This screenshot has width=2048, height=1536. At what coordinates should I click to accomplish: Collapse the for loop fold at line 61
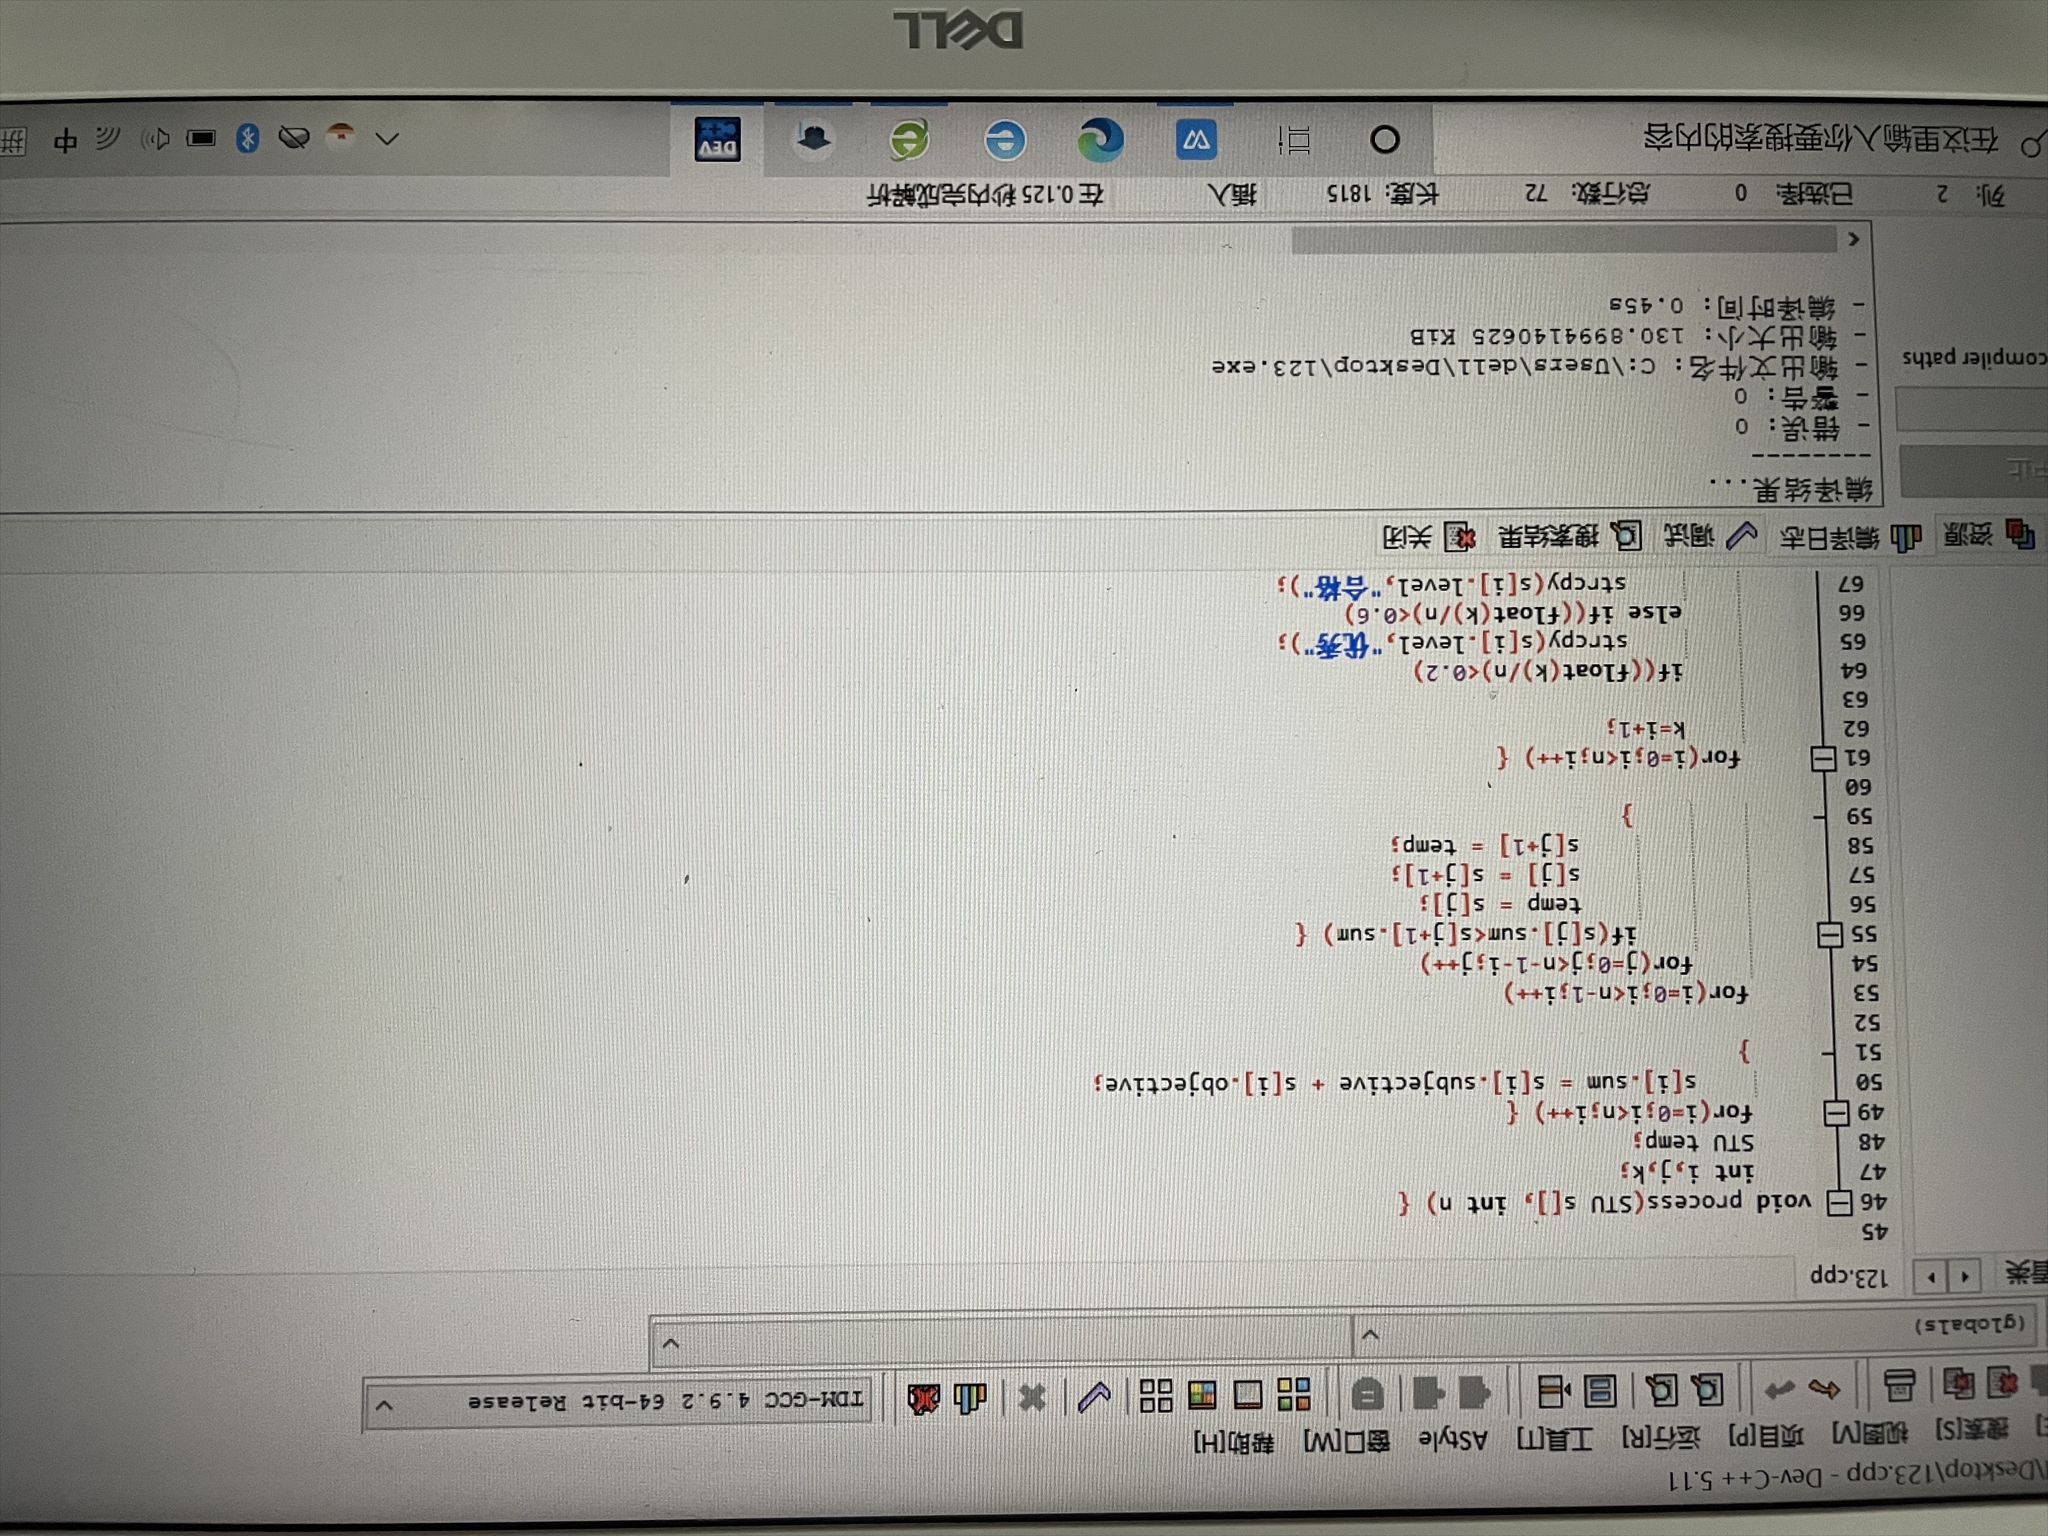click(1823, 759)
